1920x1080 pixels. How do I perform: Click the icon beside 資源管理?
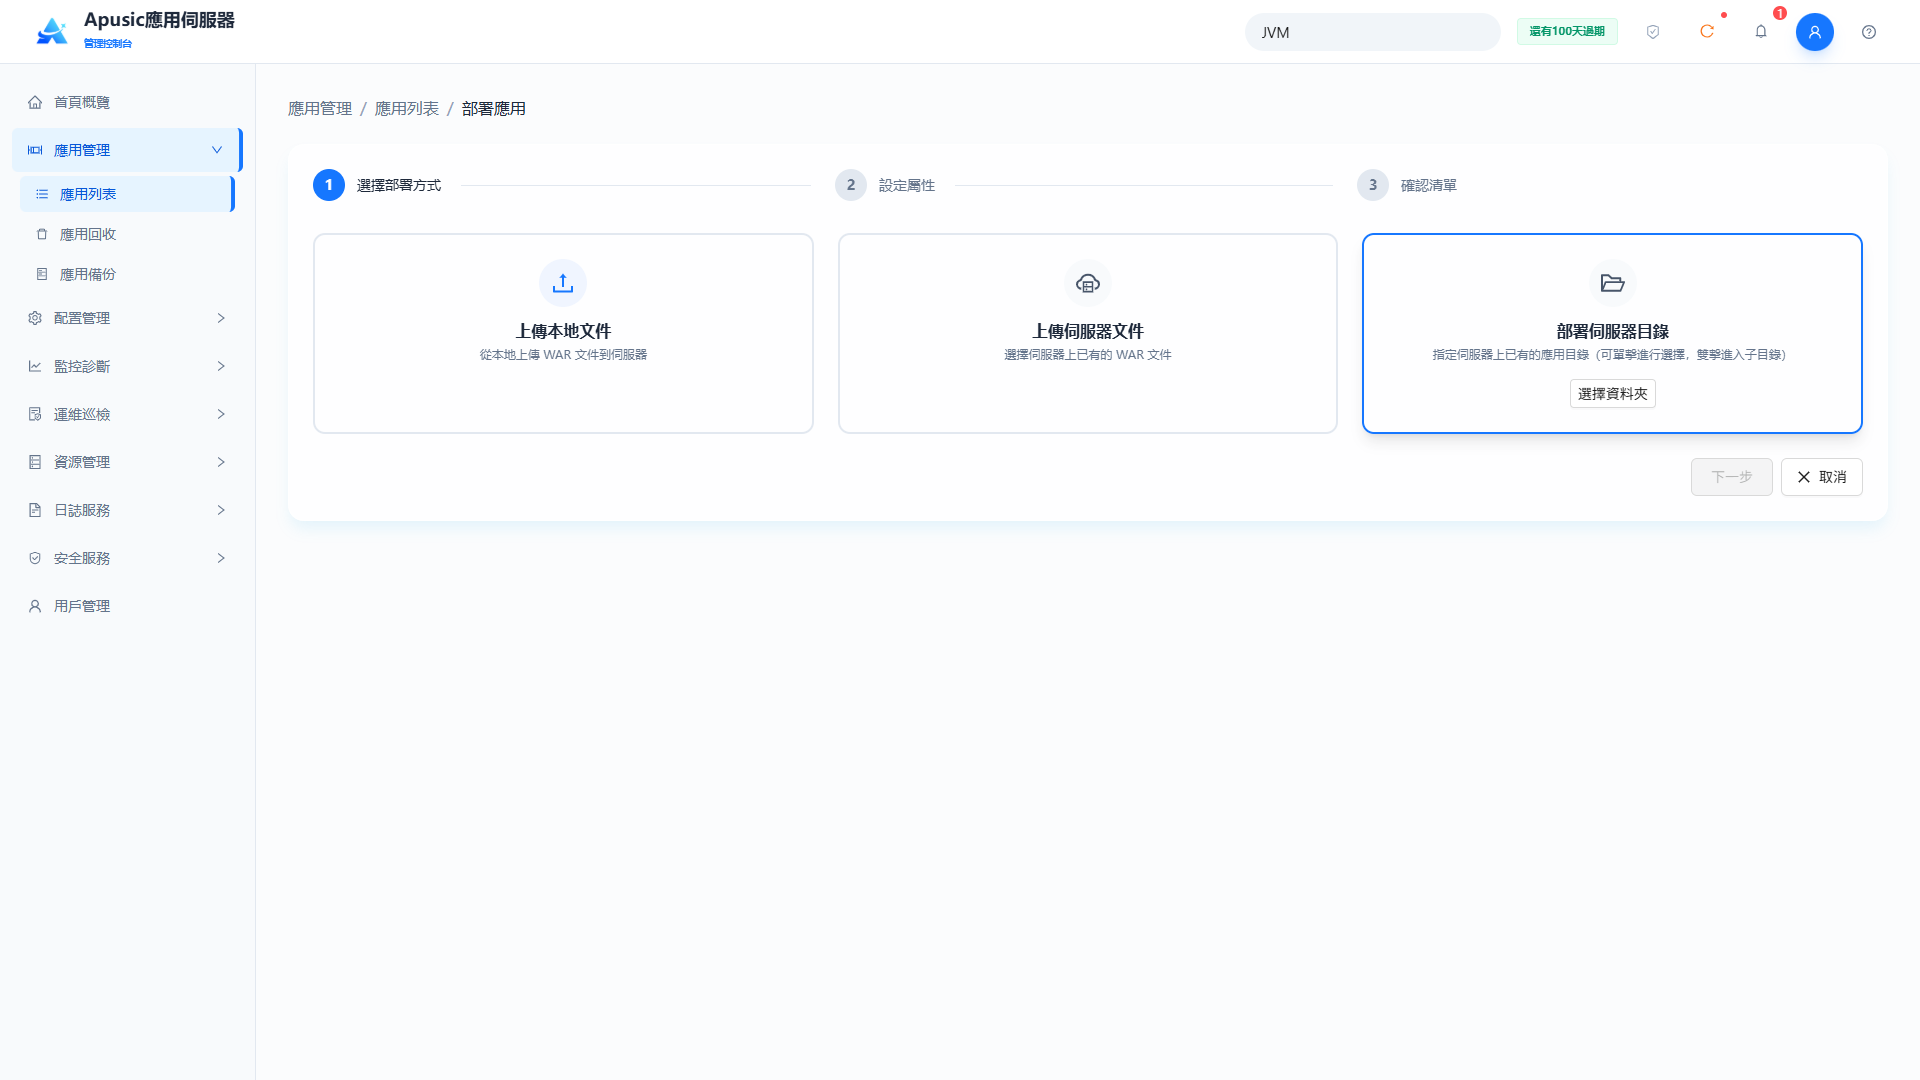click(x=35, y=462)
